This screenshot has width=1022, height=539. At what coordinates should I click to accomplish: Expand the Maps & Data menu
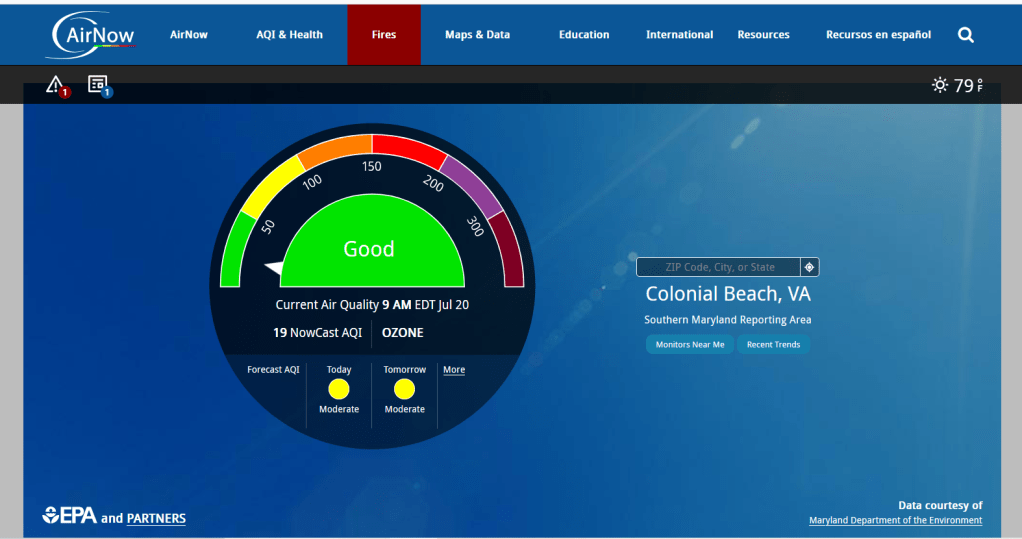(x=477, y=35)
